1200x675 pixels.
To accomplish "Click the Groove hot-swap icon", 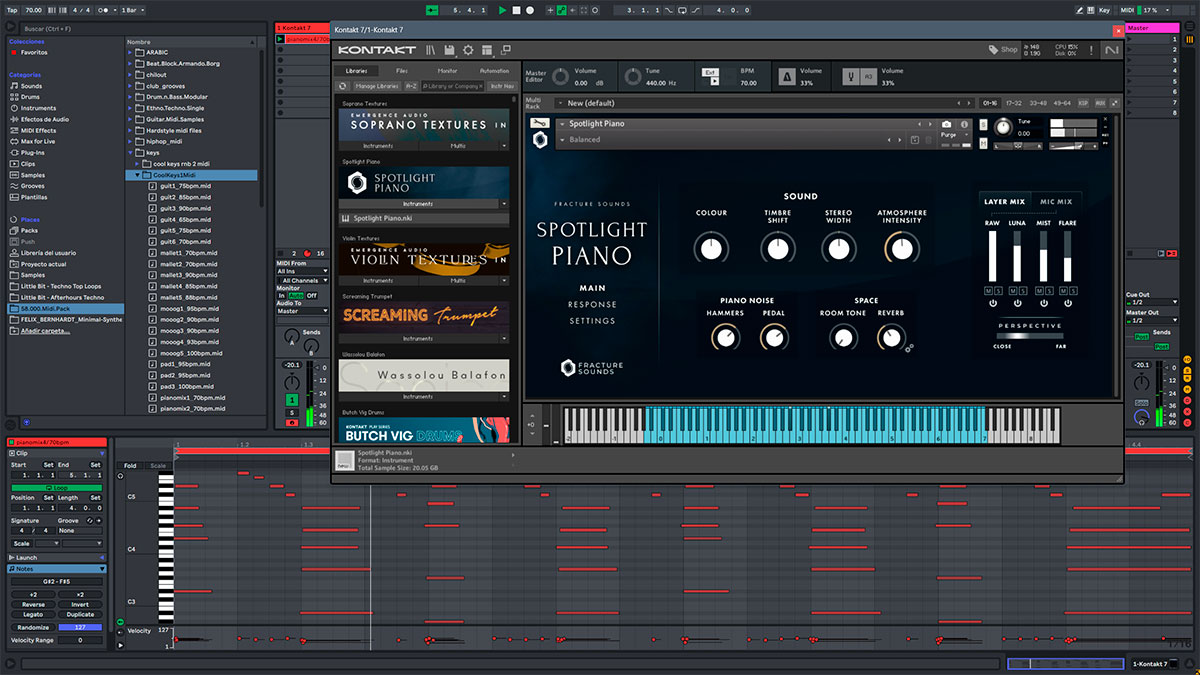I will point(89,521).
